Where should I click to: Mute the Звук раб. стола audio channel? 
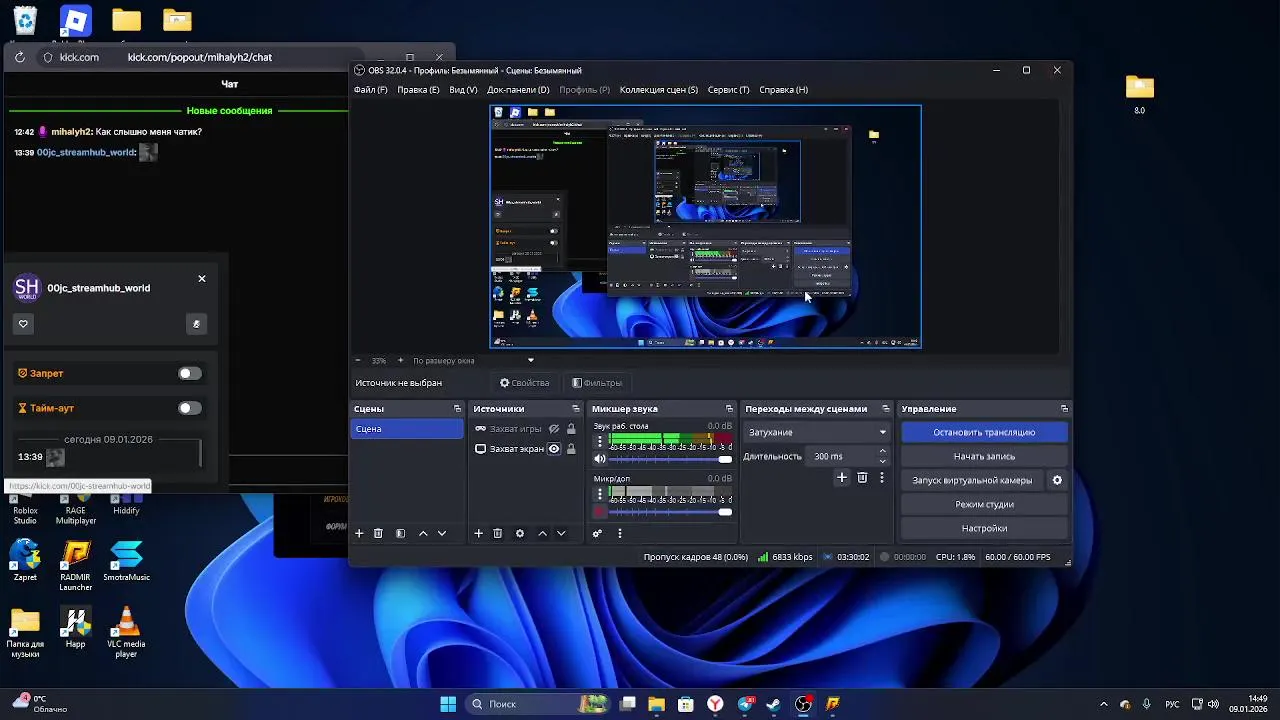coord(600,459)
